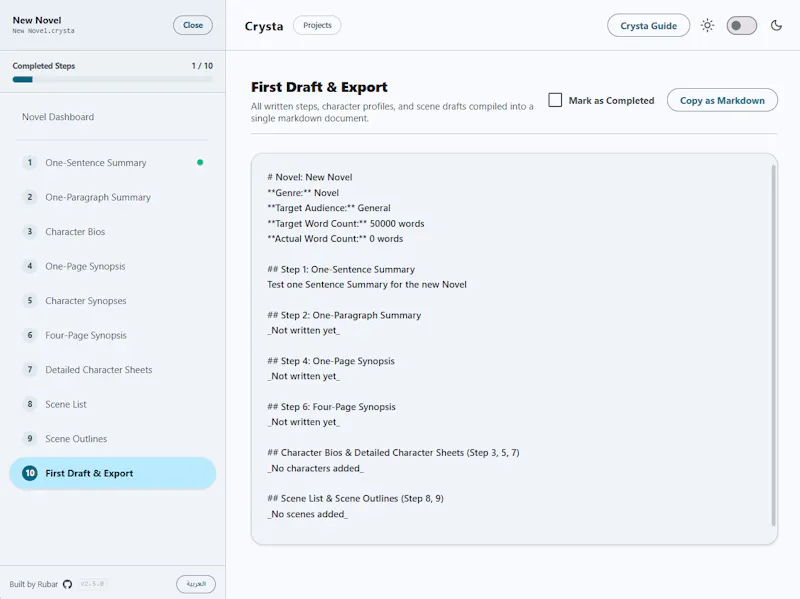Click step number 4 badge
800x599 pixels.
[x=30, y=266]
